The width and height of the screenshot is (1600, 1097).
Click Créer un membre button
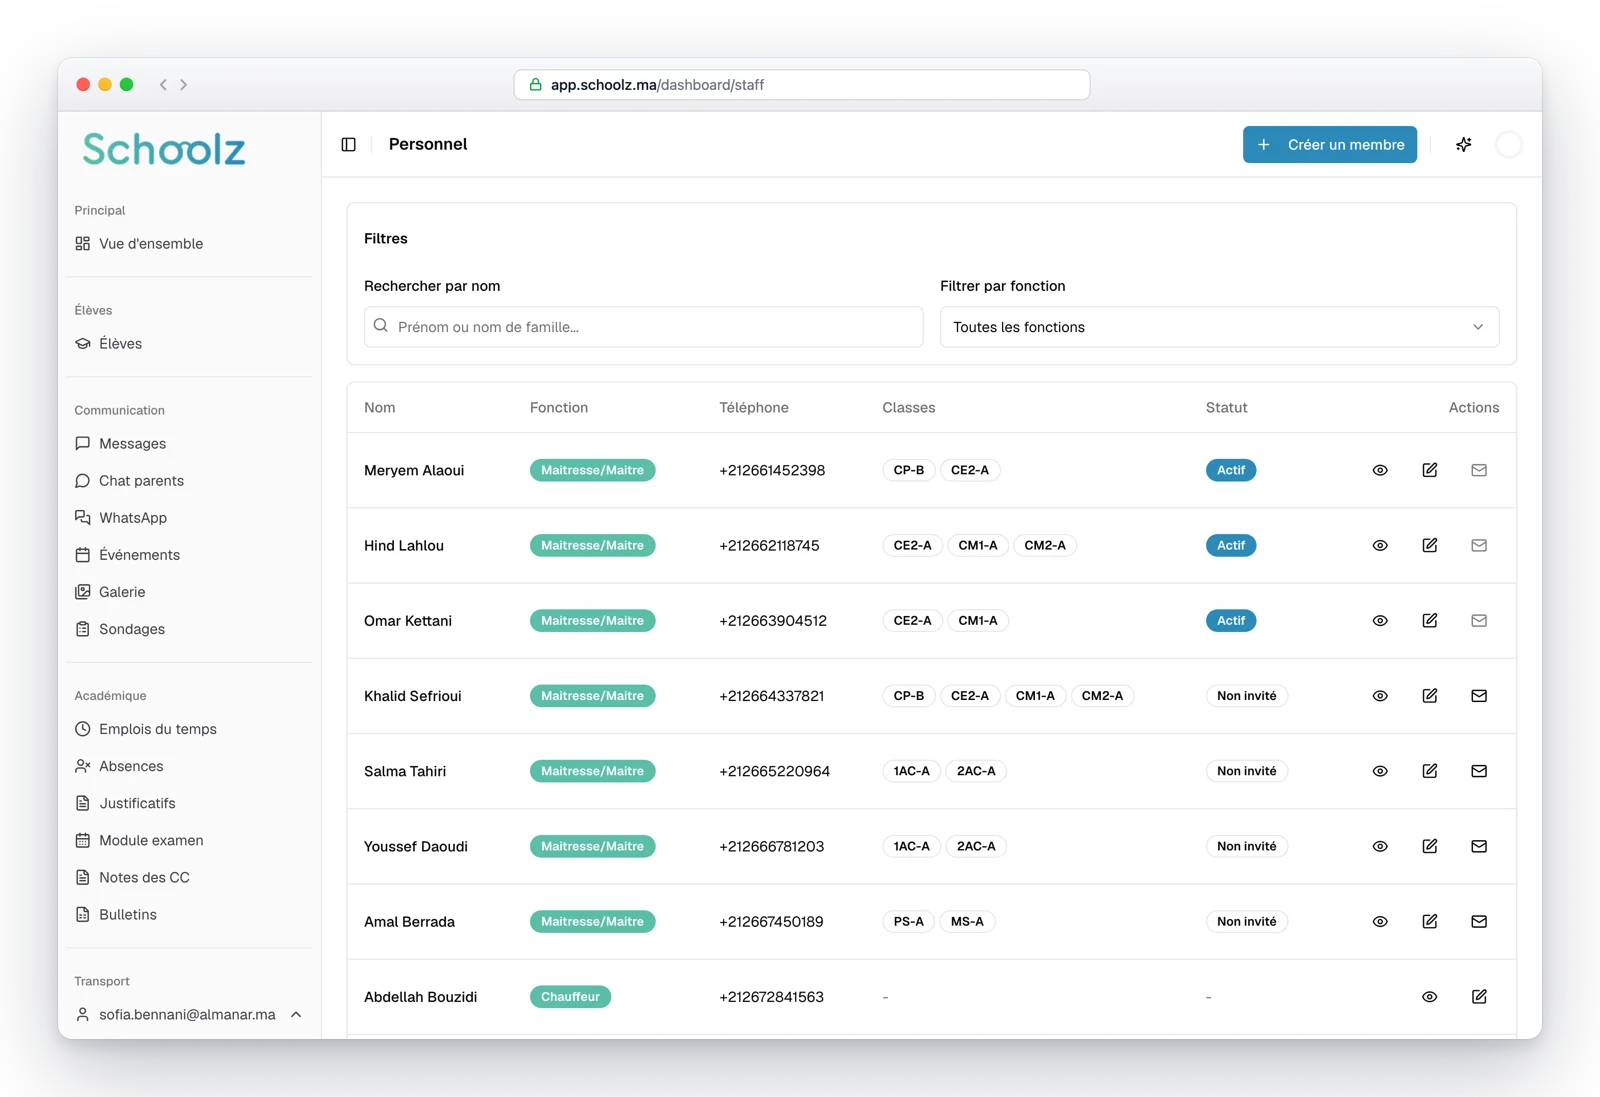(1330, 144)
